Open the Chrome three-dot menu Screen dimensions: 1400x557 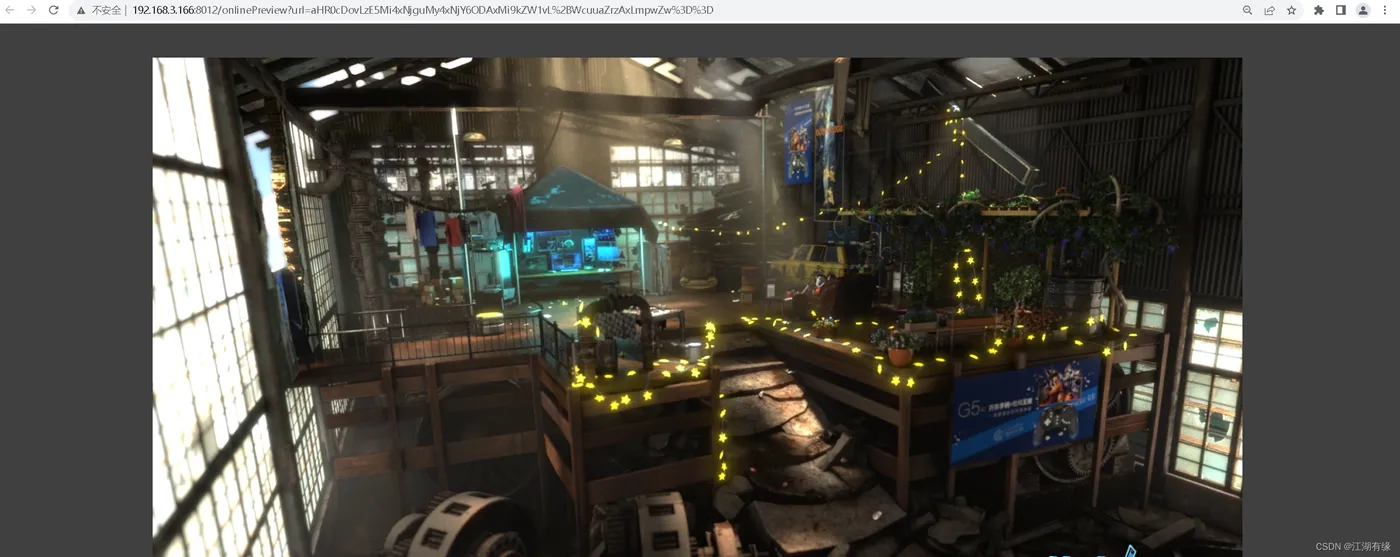coord(1385,10)
